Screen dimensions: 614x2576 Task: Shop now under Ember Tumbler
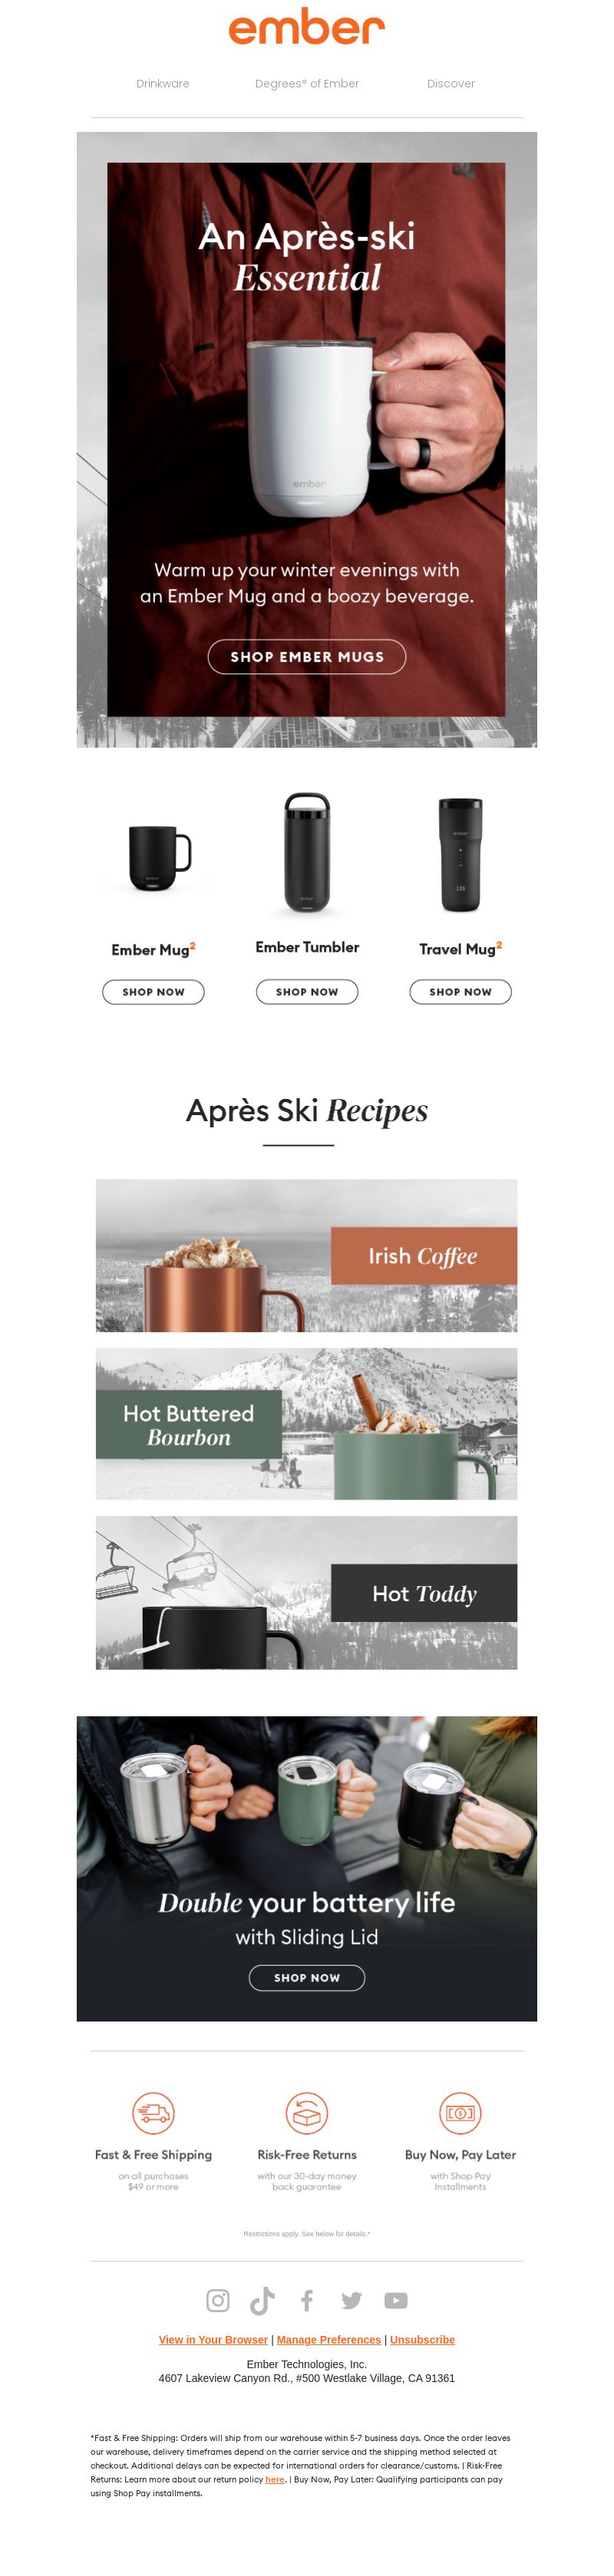pos(307,992)
